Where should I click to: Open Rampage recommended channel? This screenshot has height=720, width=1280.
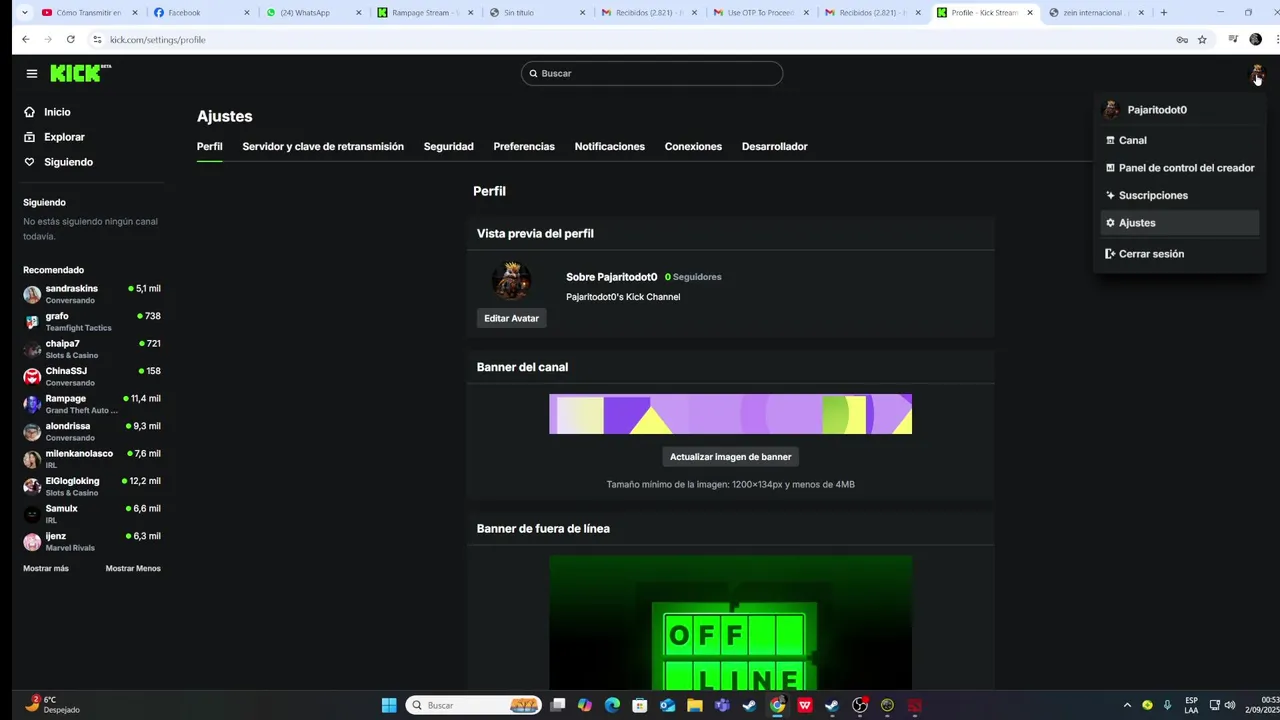(92, 404)
